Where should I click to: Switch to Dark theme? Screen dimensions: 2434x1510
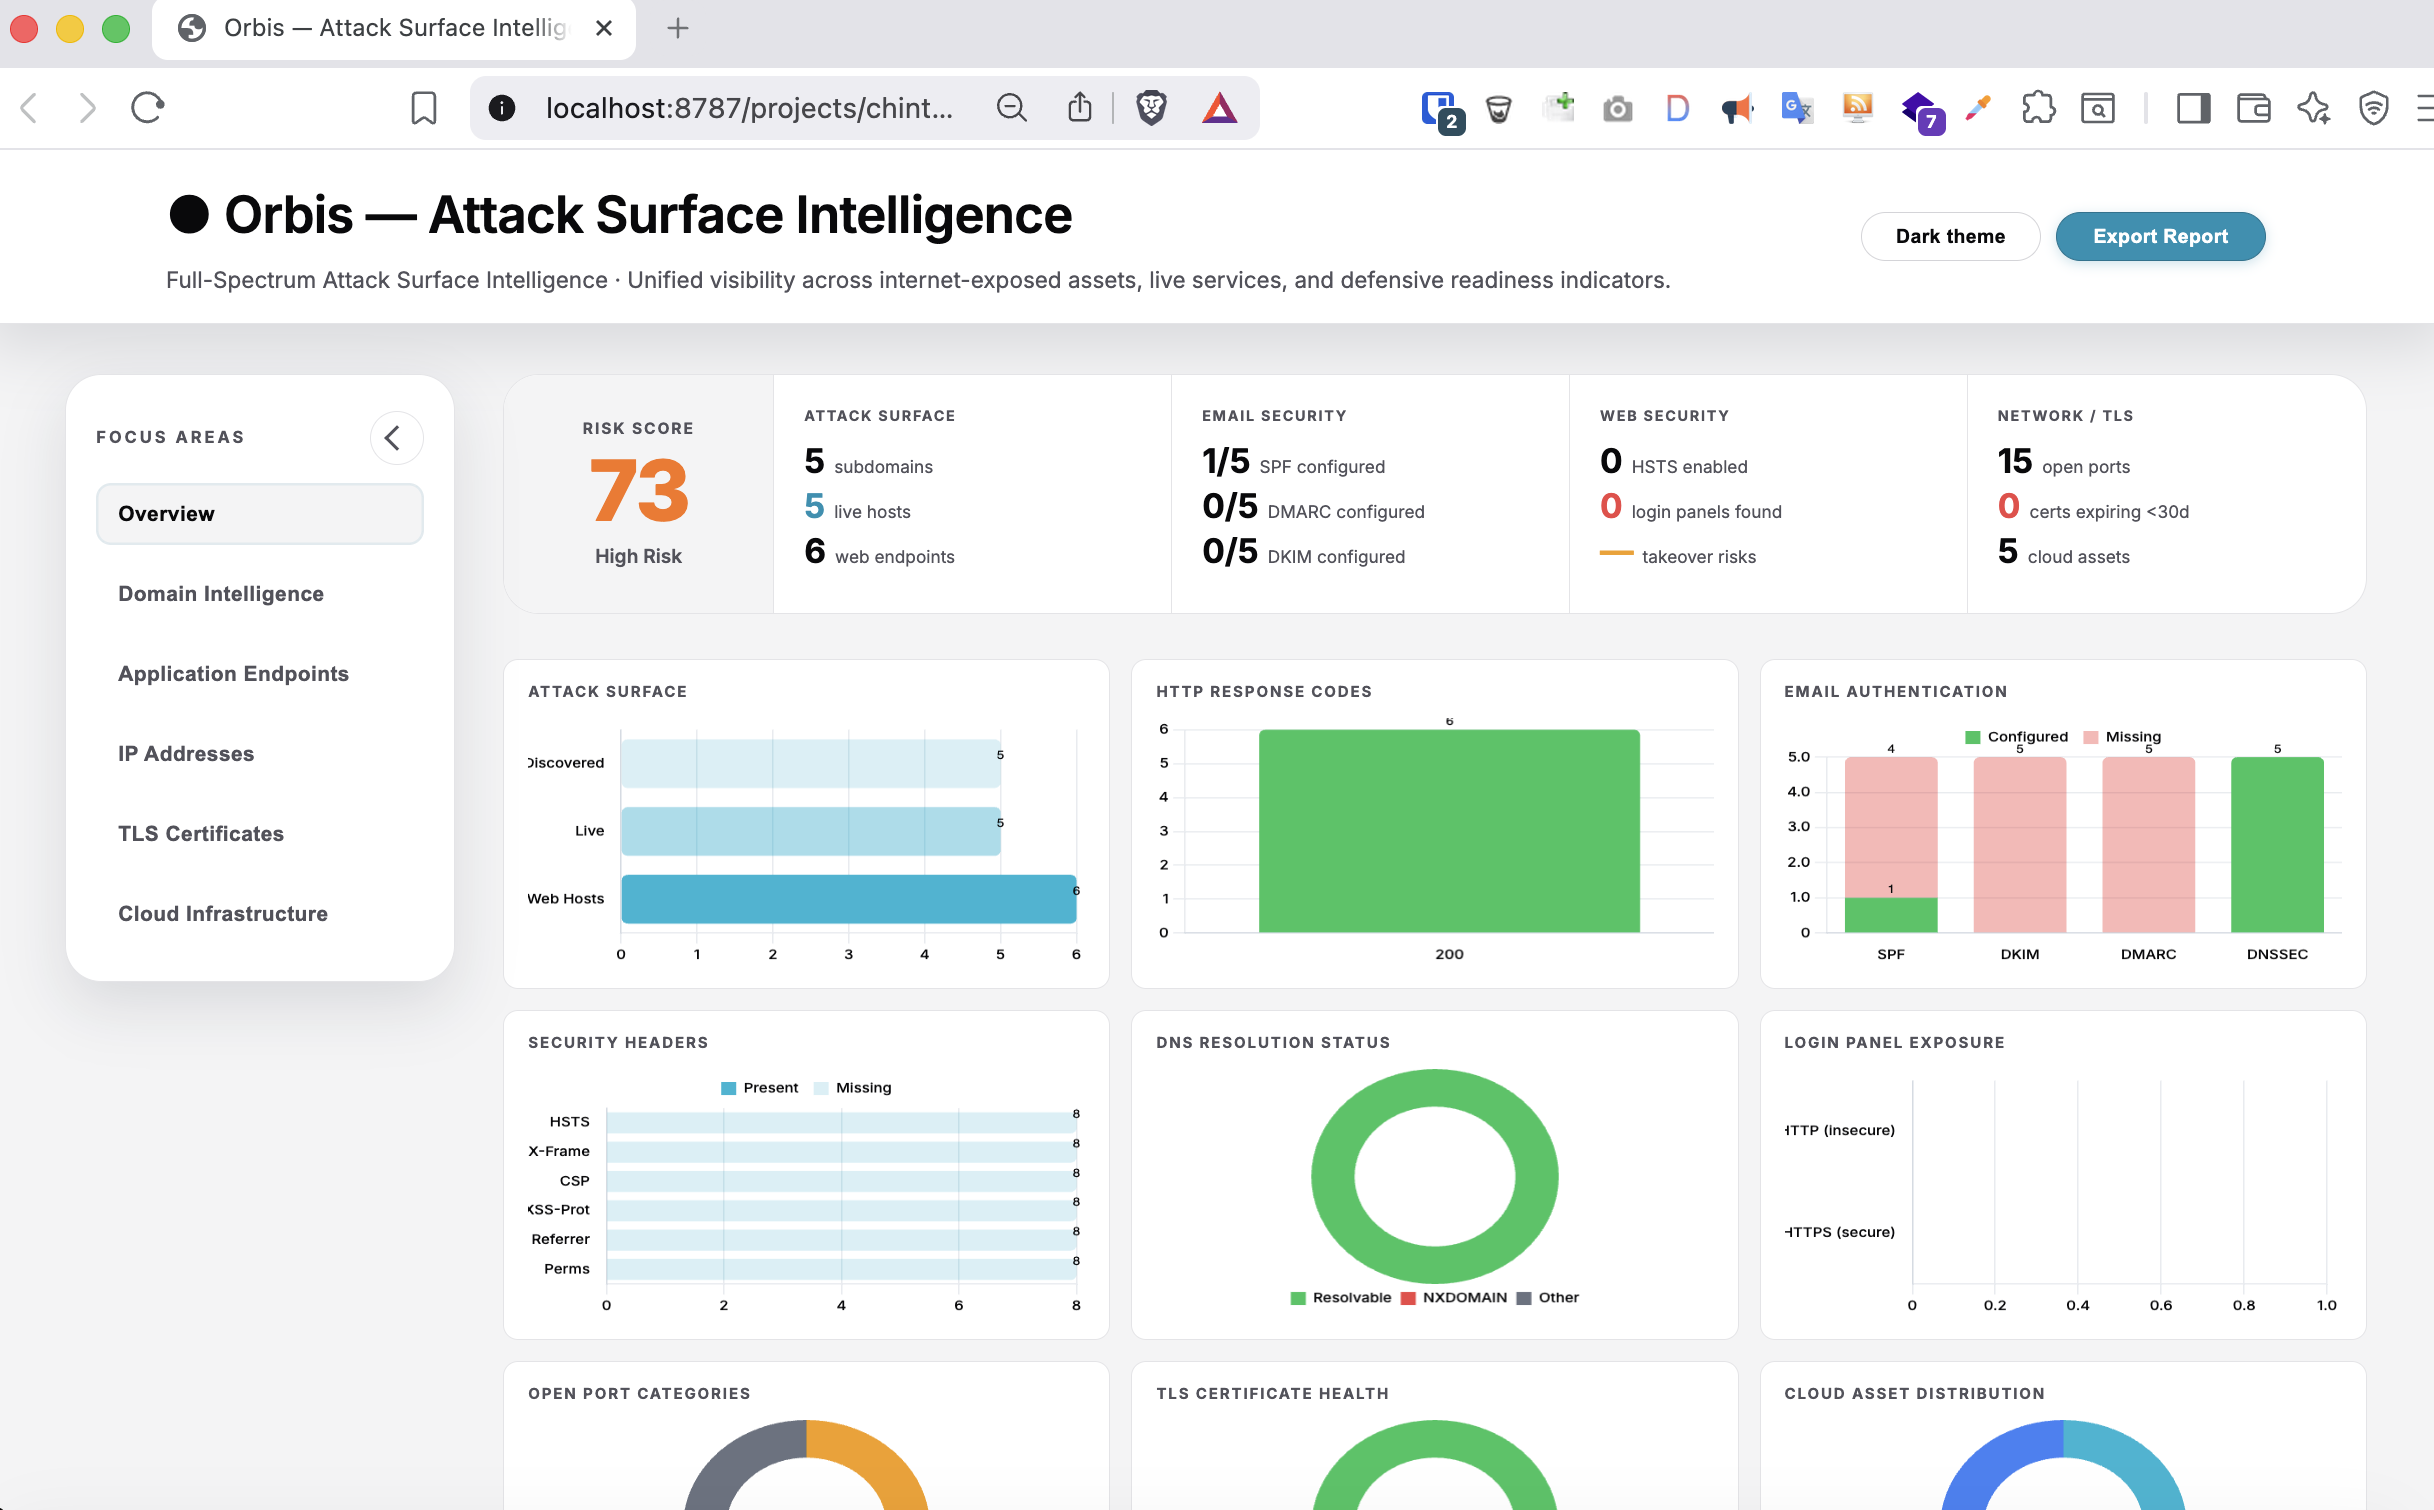pyautogui.click(x=1950, y=236)
